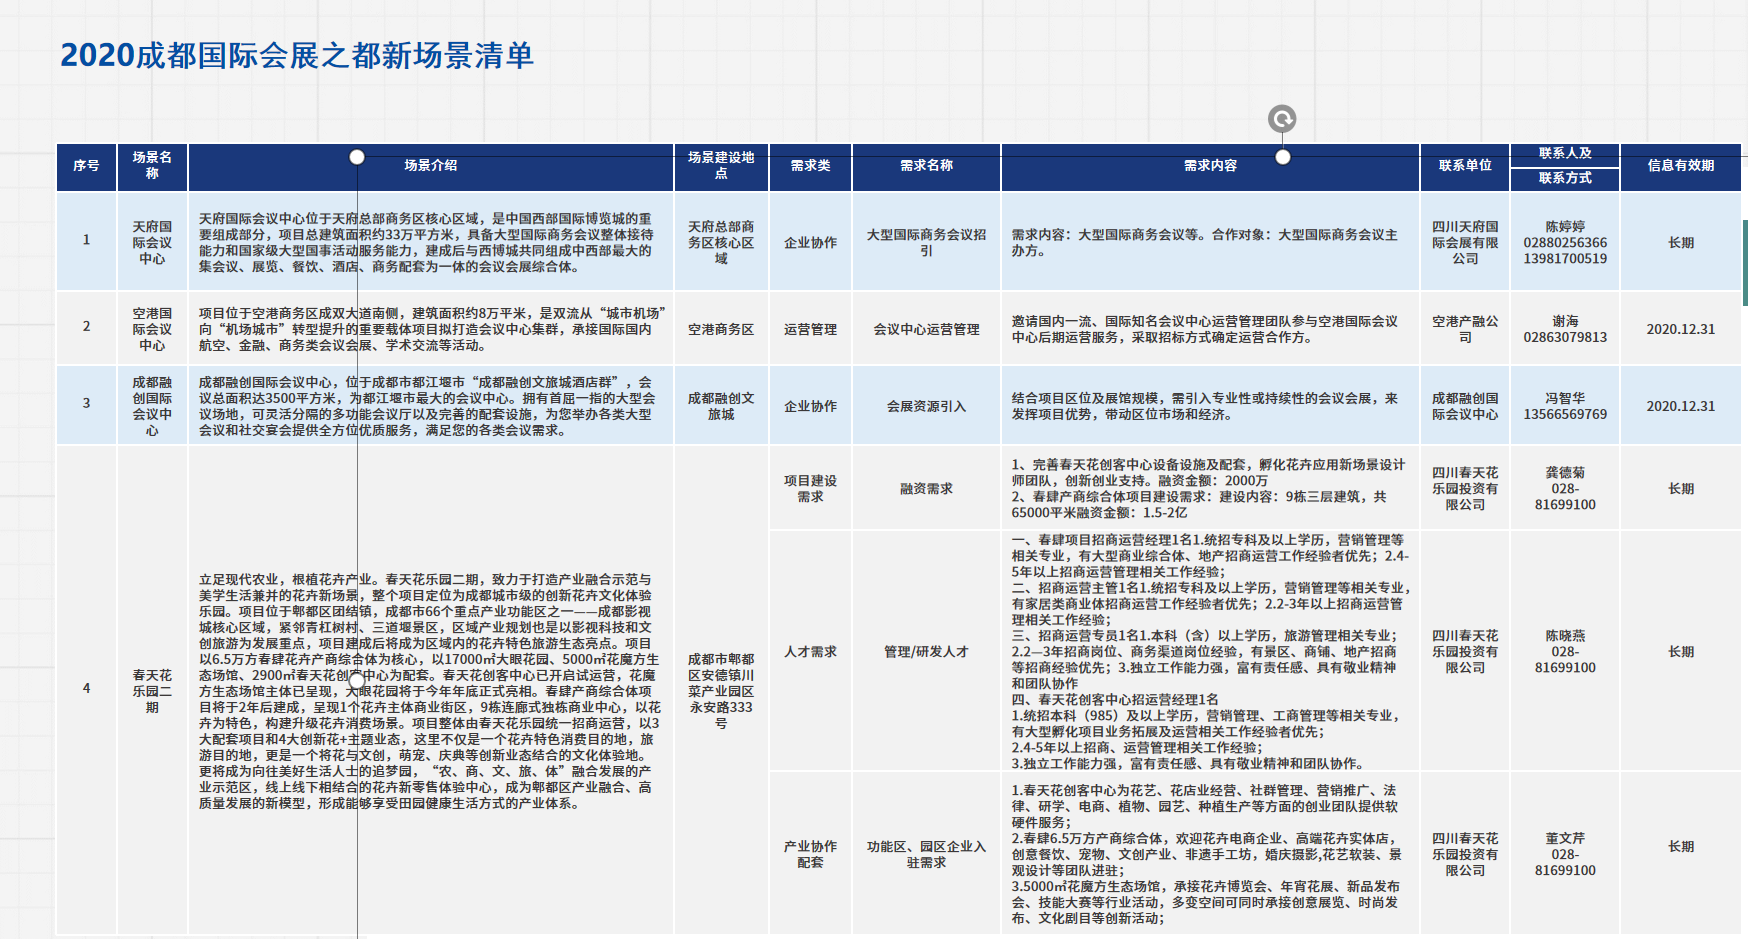Click the description starting with 立足现代农业
The image size is (1748, 939).
click(x=431, y=691)
